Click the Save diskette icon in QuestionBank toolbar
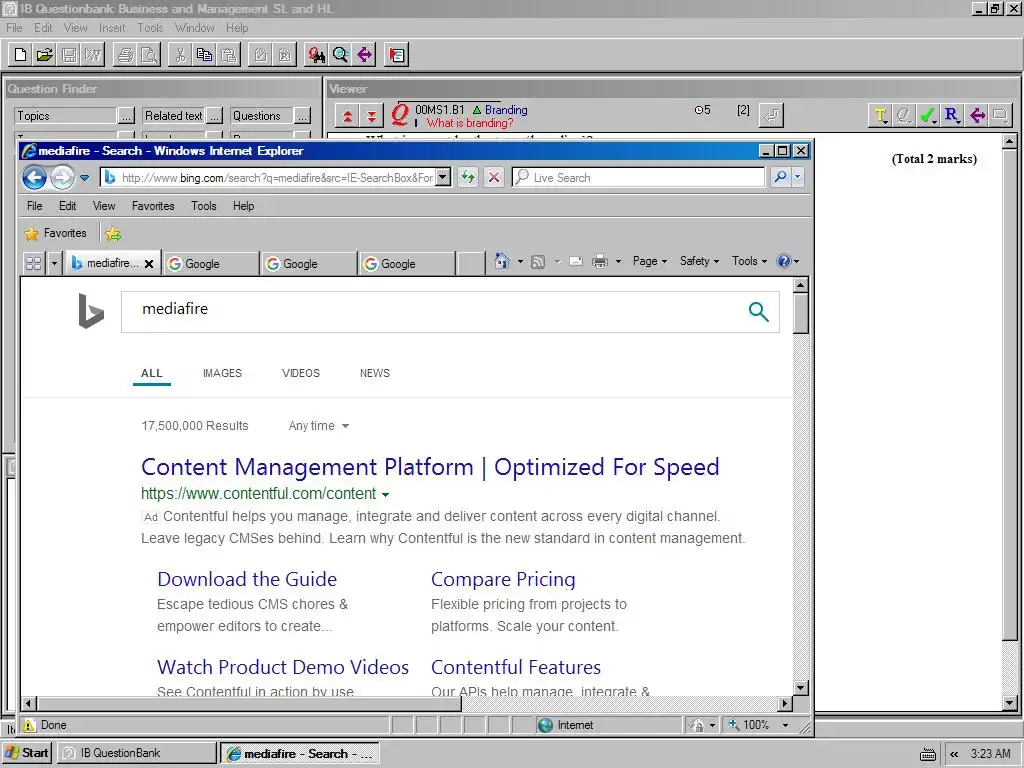 coord(69,55)
